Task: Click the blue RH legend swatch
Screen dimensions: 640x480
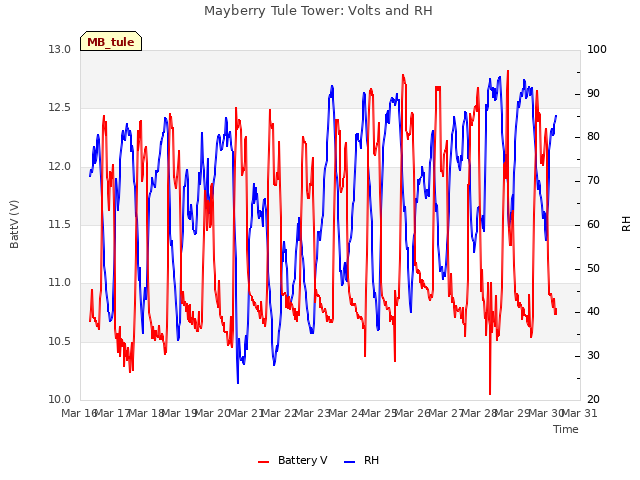Action: click(x=350, y=461)
